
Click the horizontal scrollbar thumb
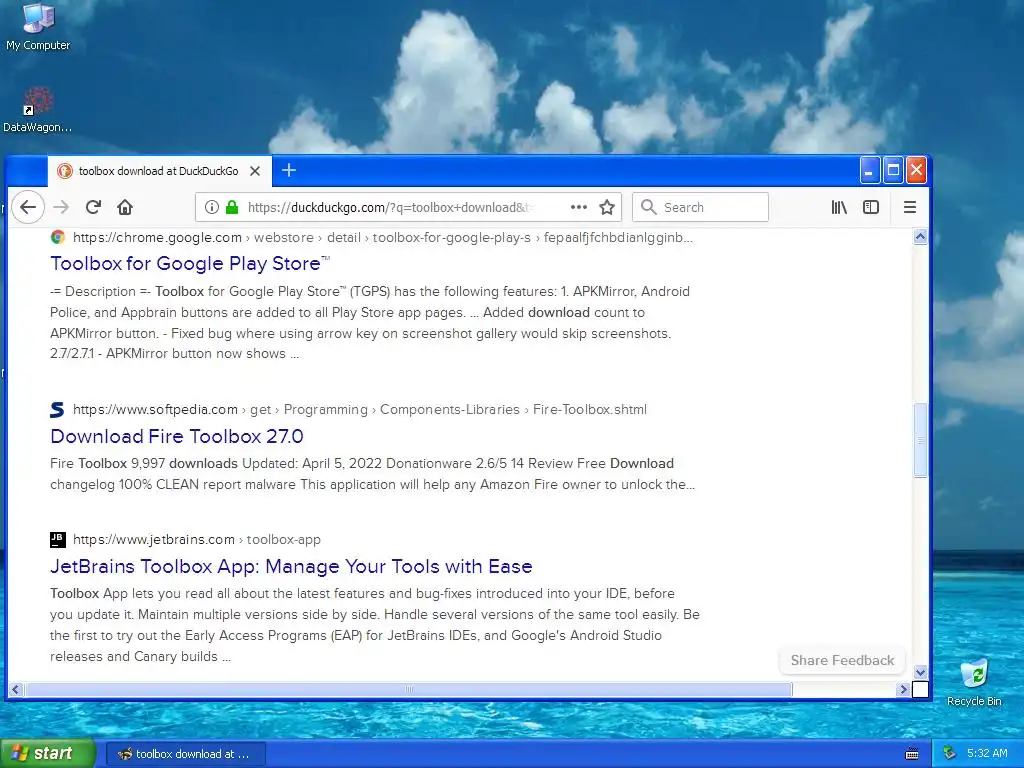[409, 689]
